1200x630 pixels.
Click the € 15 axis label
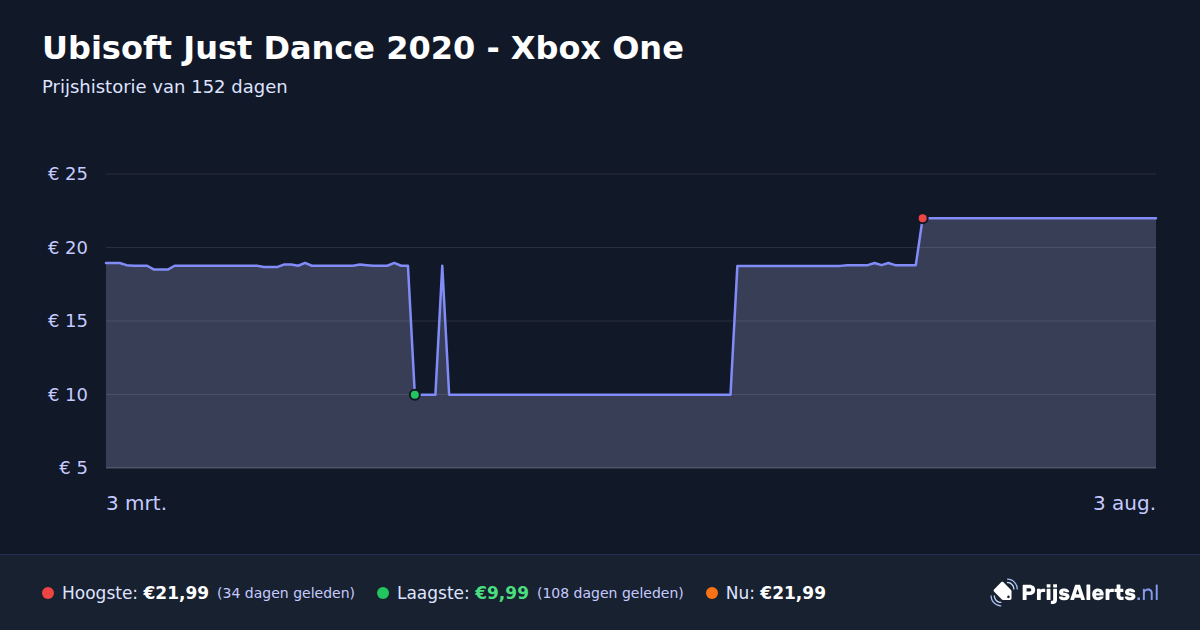pos(68,321)
